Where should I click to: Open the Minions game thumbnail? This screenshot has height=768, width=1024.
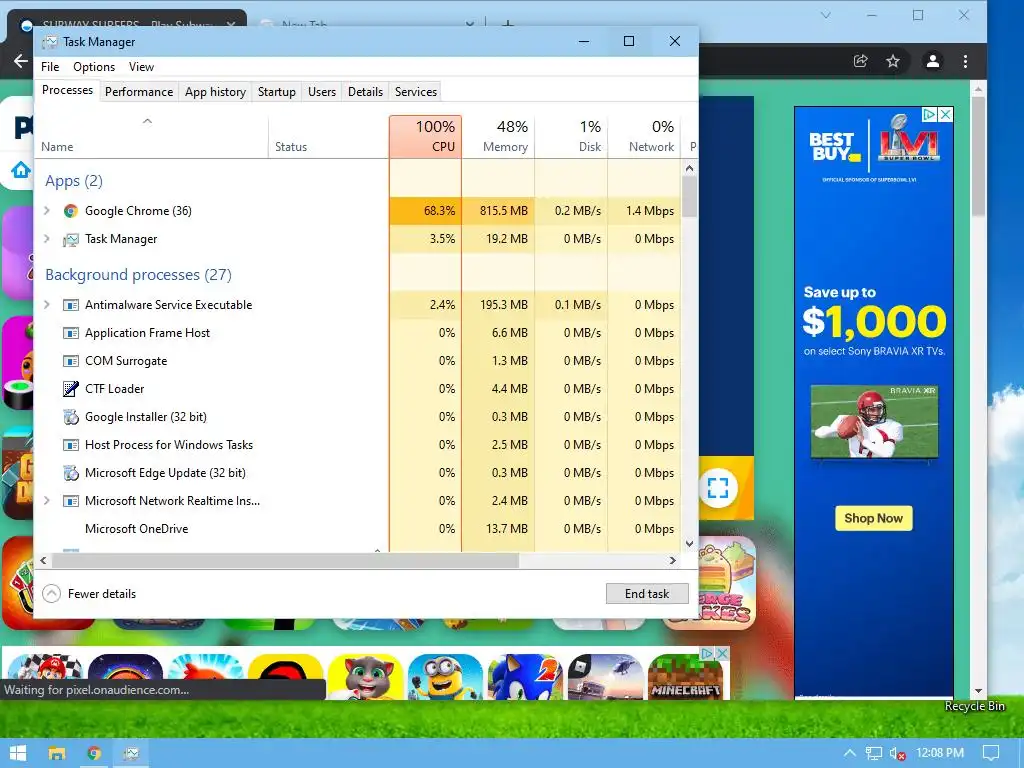coord(445,677)
